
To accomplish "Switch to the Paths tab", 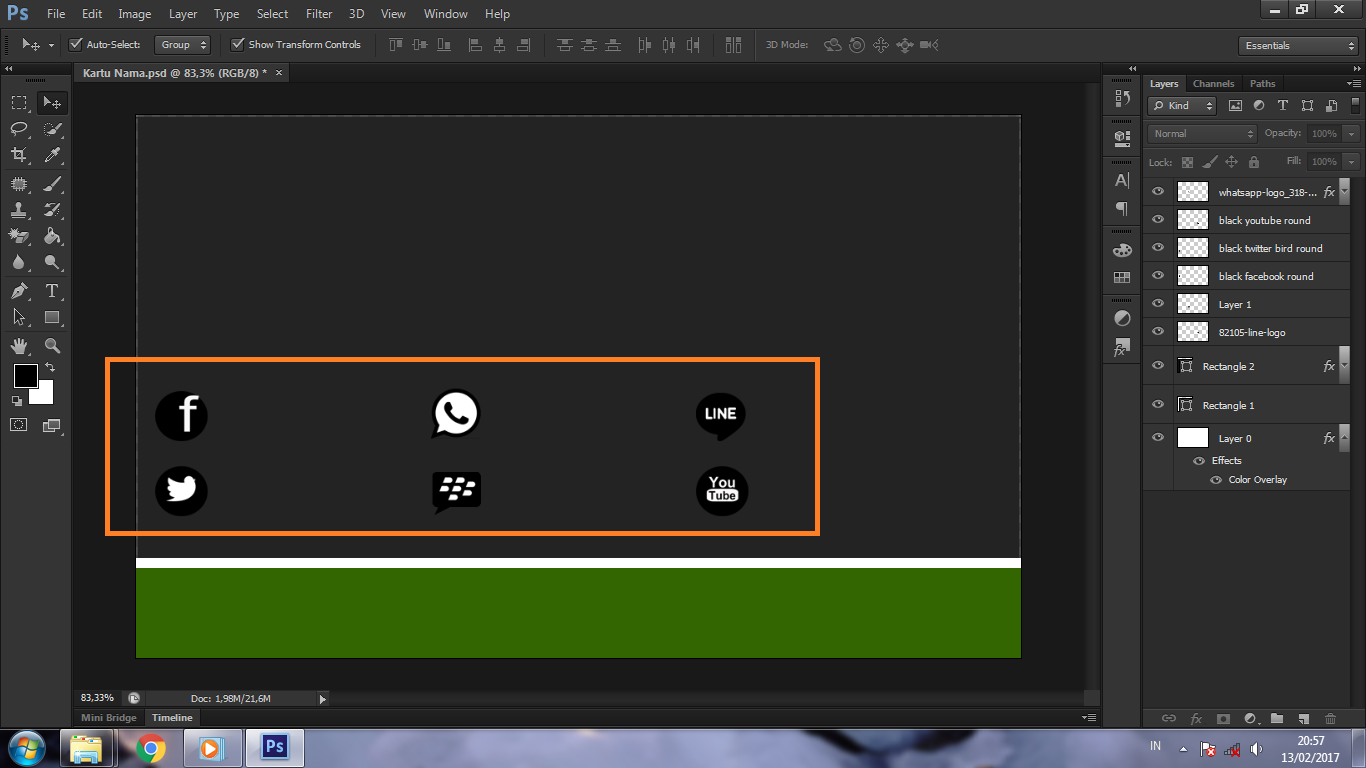I will click(x=1263, y=84).
